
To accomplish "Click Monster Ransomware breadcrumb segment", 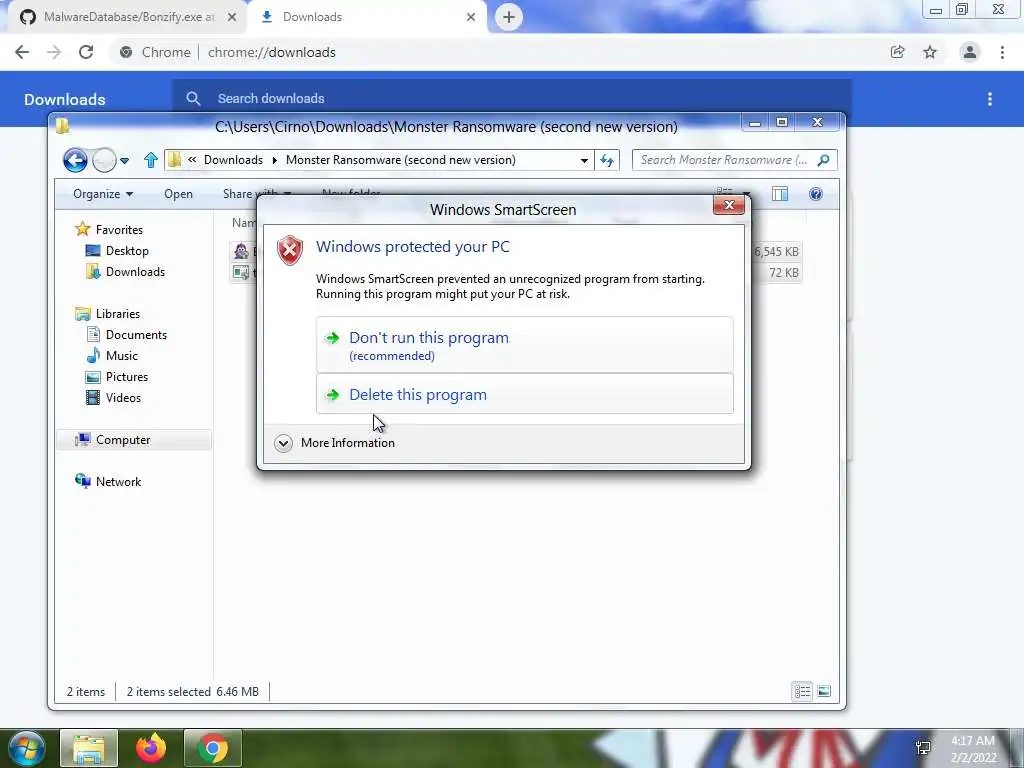I will 400,160.
